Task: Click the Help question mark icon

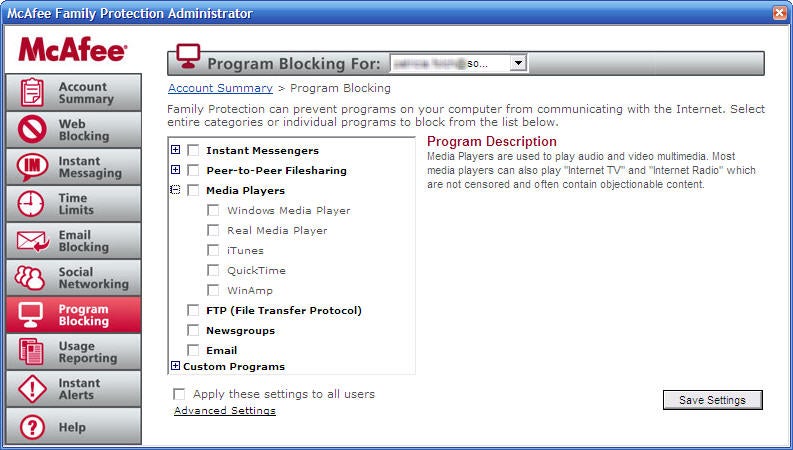Action: click(32, 427)
